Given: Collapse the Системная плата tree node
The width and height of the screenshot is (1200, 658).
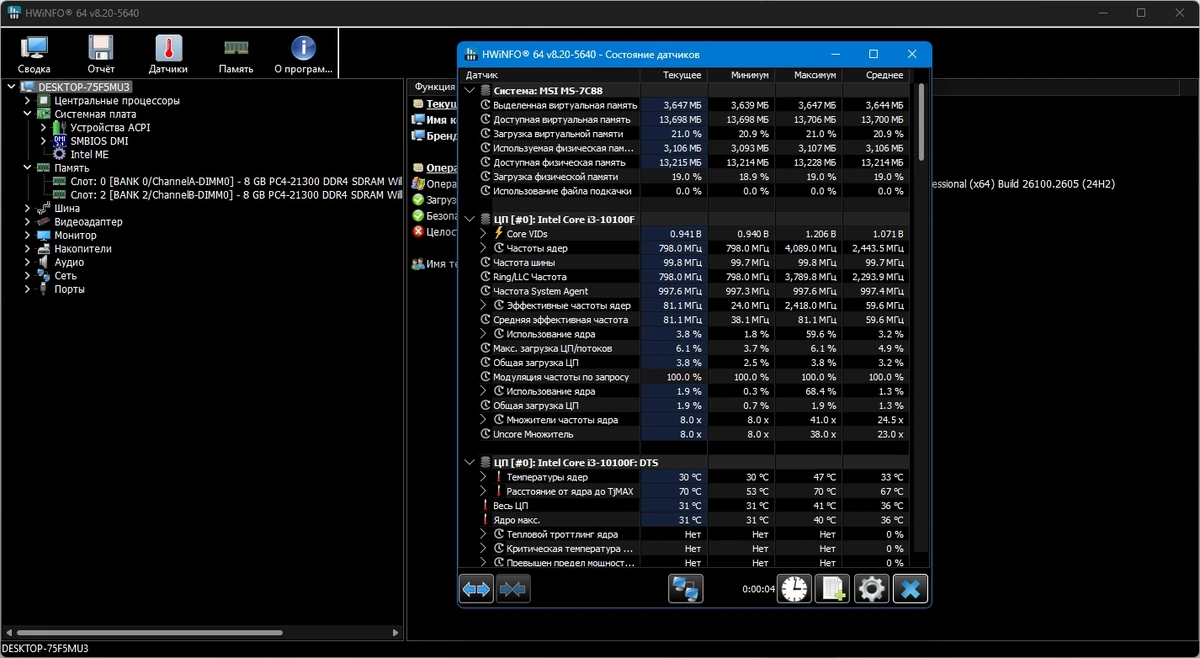Looking at the screenshot, I should pyautogui.click(x=28, y=114).
